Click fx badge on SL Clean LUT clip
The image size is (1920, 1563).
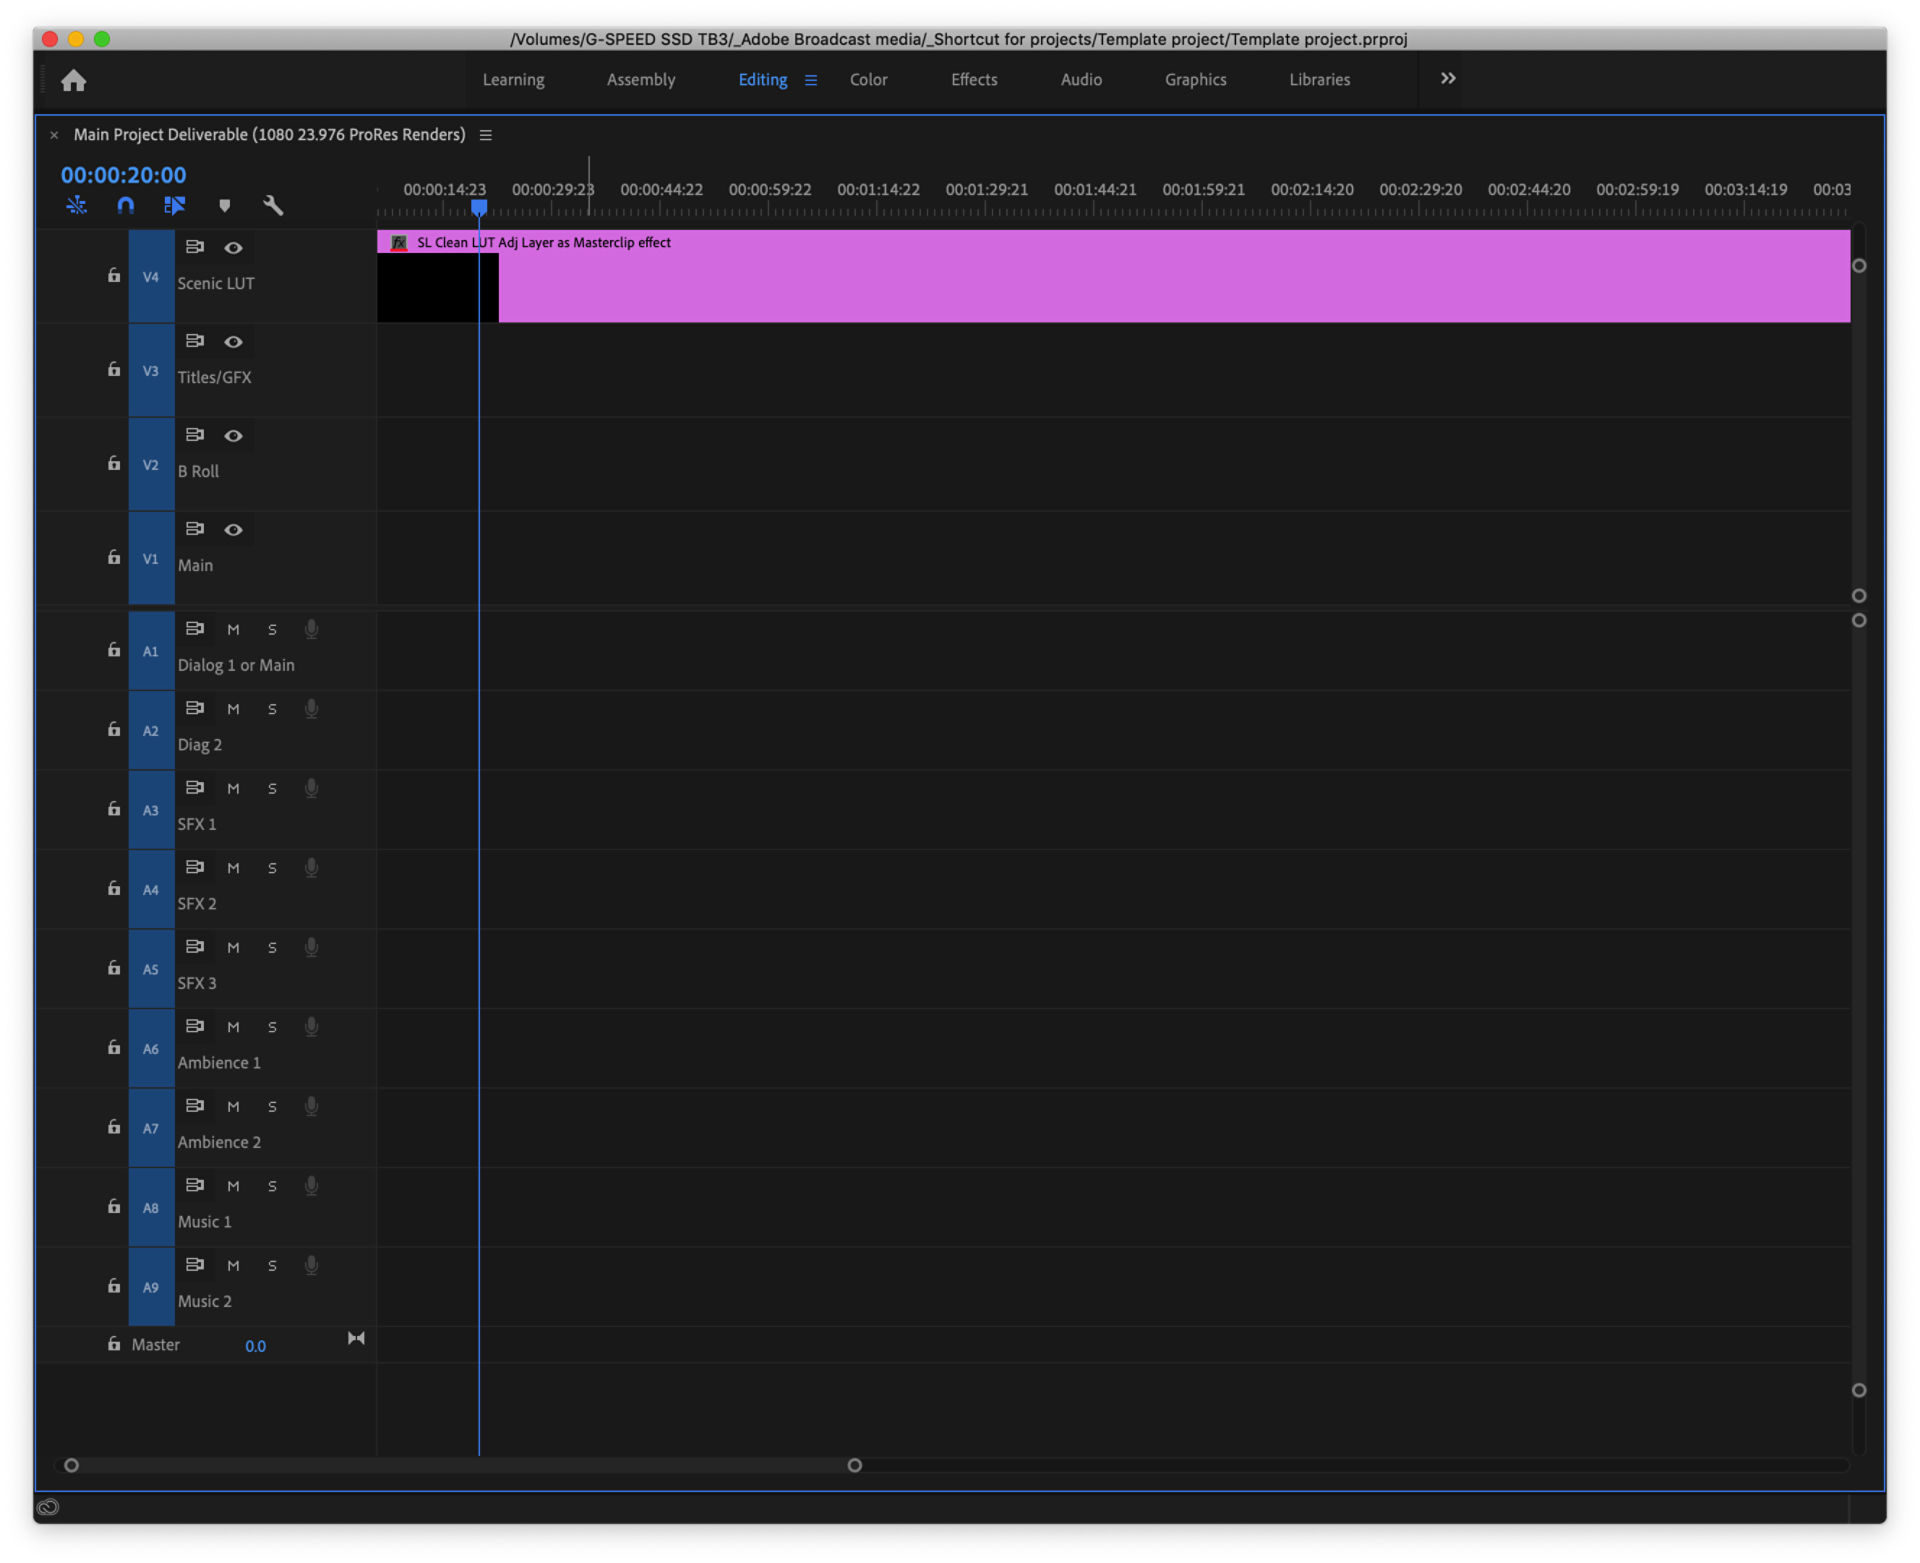(x=399, y=243)
